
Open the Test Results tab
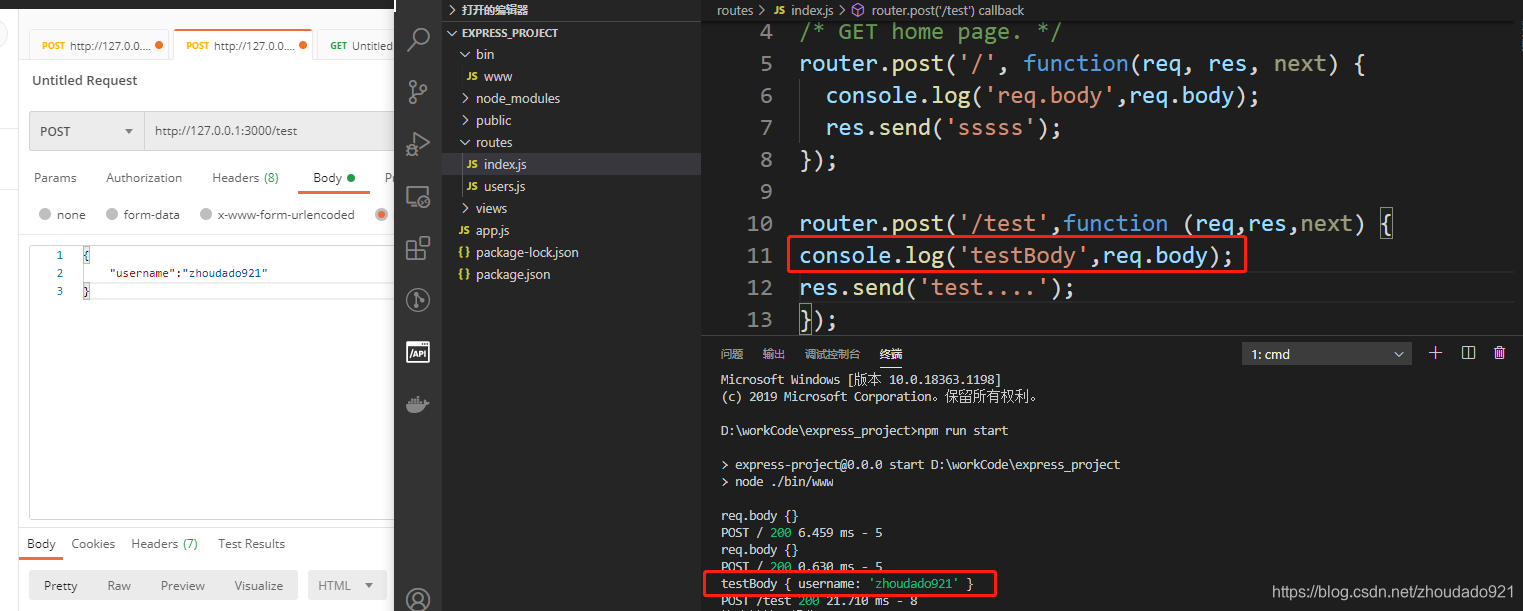[251, 544]
